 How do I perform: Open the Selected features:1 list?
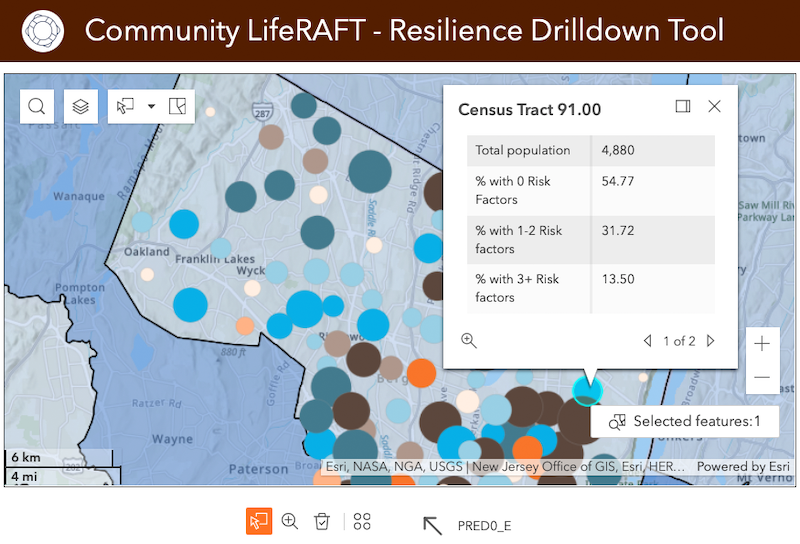click(684, 421)
